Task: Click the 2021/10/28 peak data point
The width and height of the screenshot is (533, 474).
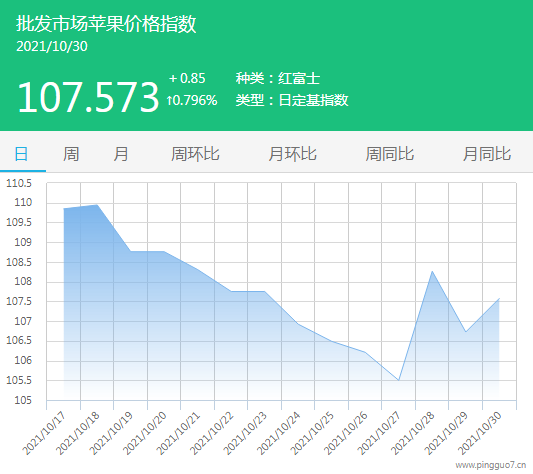Action: [x=432, y=271]
